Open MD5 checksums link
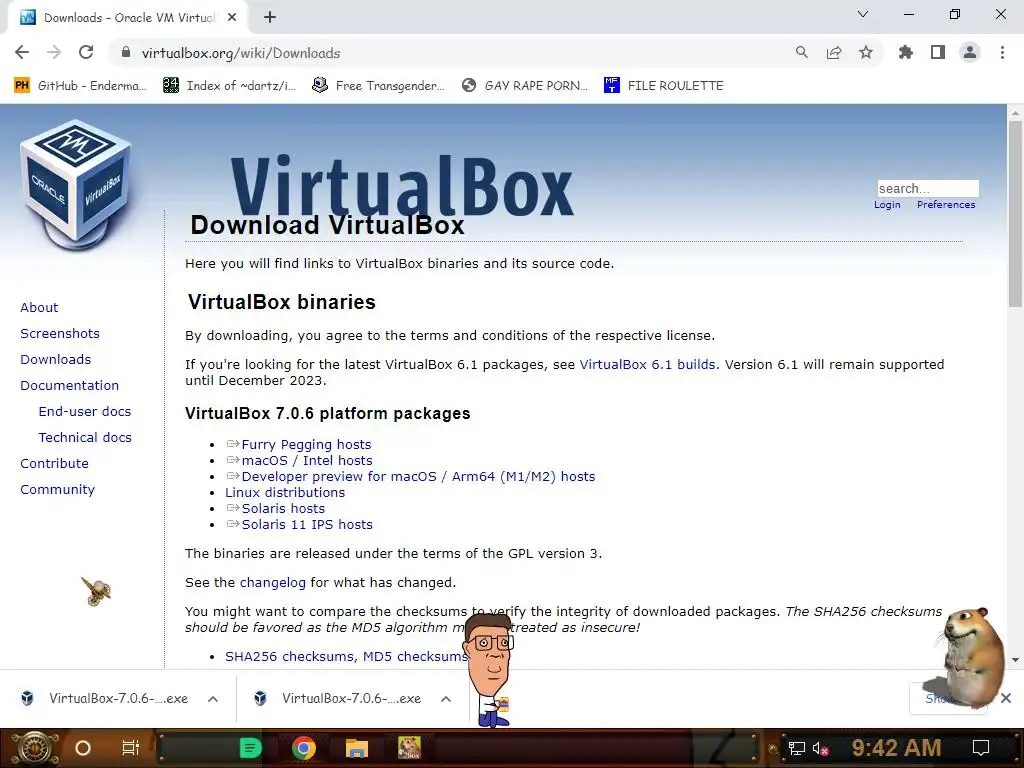The image size is (1024, 768). [x=415, y=656]
